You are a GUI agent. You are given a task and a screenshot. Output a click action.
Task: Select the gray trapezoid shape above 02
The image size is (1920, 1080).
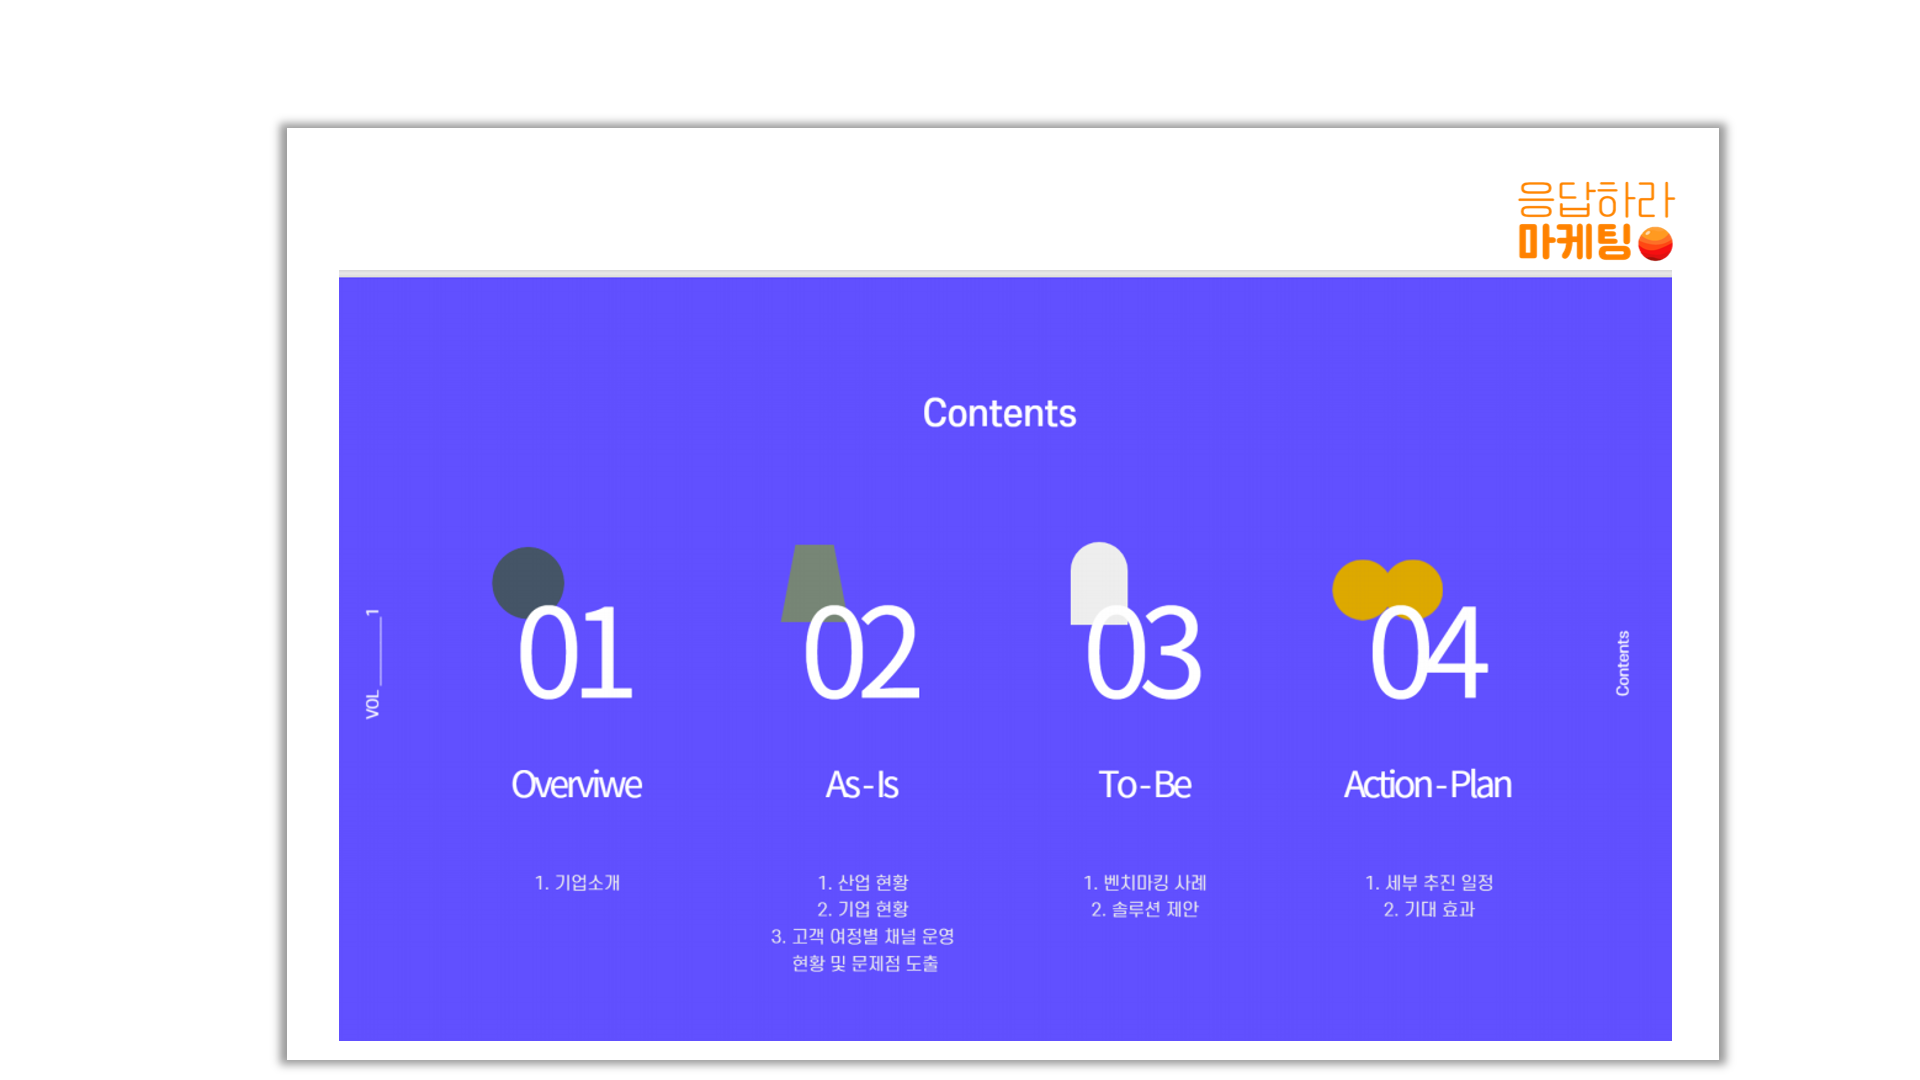point(813,583)
